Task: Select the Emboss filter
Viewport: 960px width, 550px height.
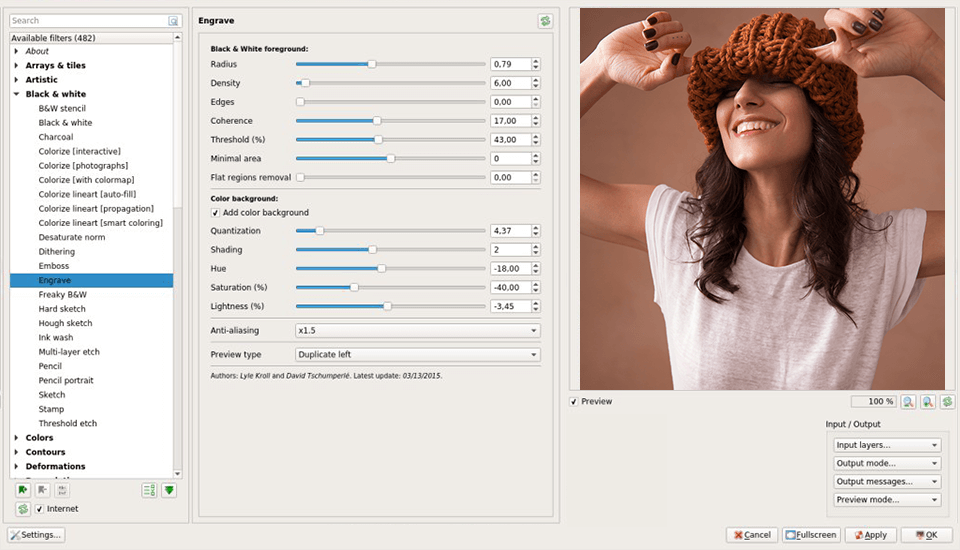Action: pyautogui.click(x=54, y=266)
